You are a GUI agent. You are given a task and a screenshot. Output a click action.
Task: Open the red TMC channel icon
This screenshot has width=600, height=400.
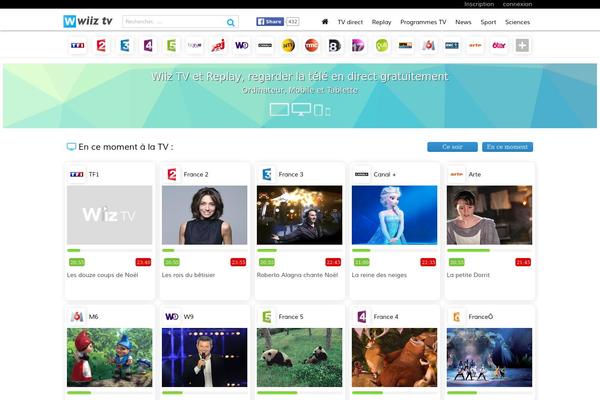click(x=311, y=46)
